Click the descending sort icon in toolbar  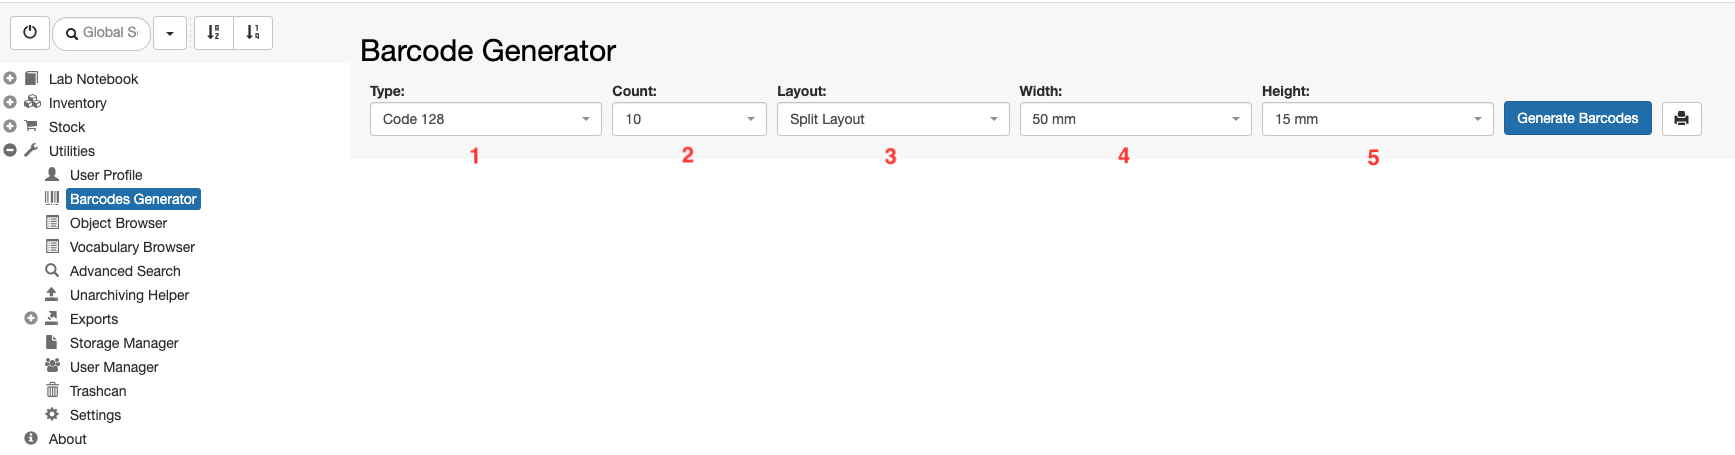click(253, 33)
